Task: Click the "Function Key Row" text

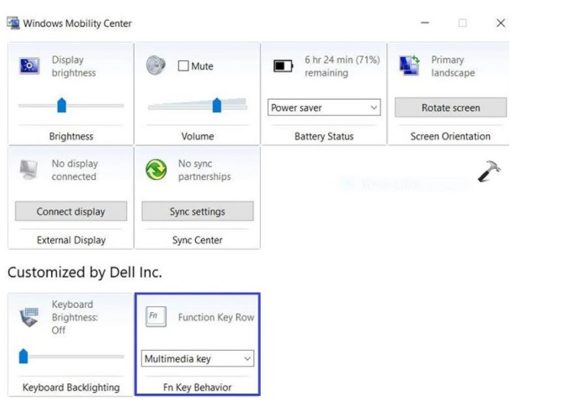Action: pyautogui.click(x=216, y=317)
